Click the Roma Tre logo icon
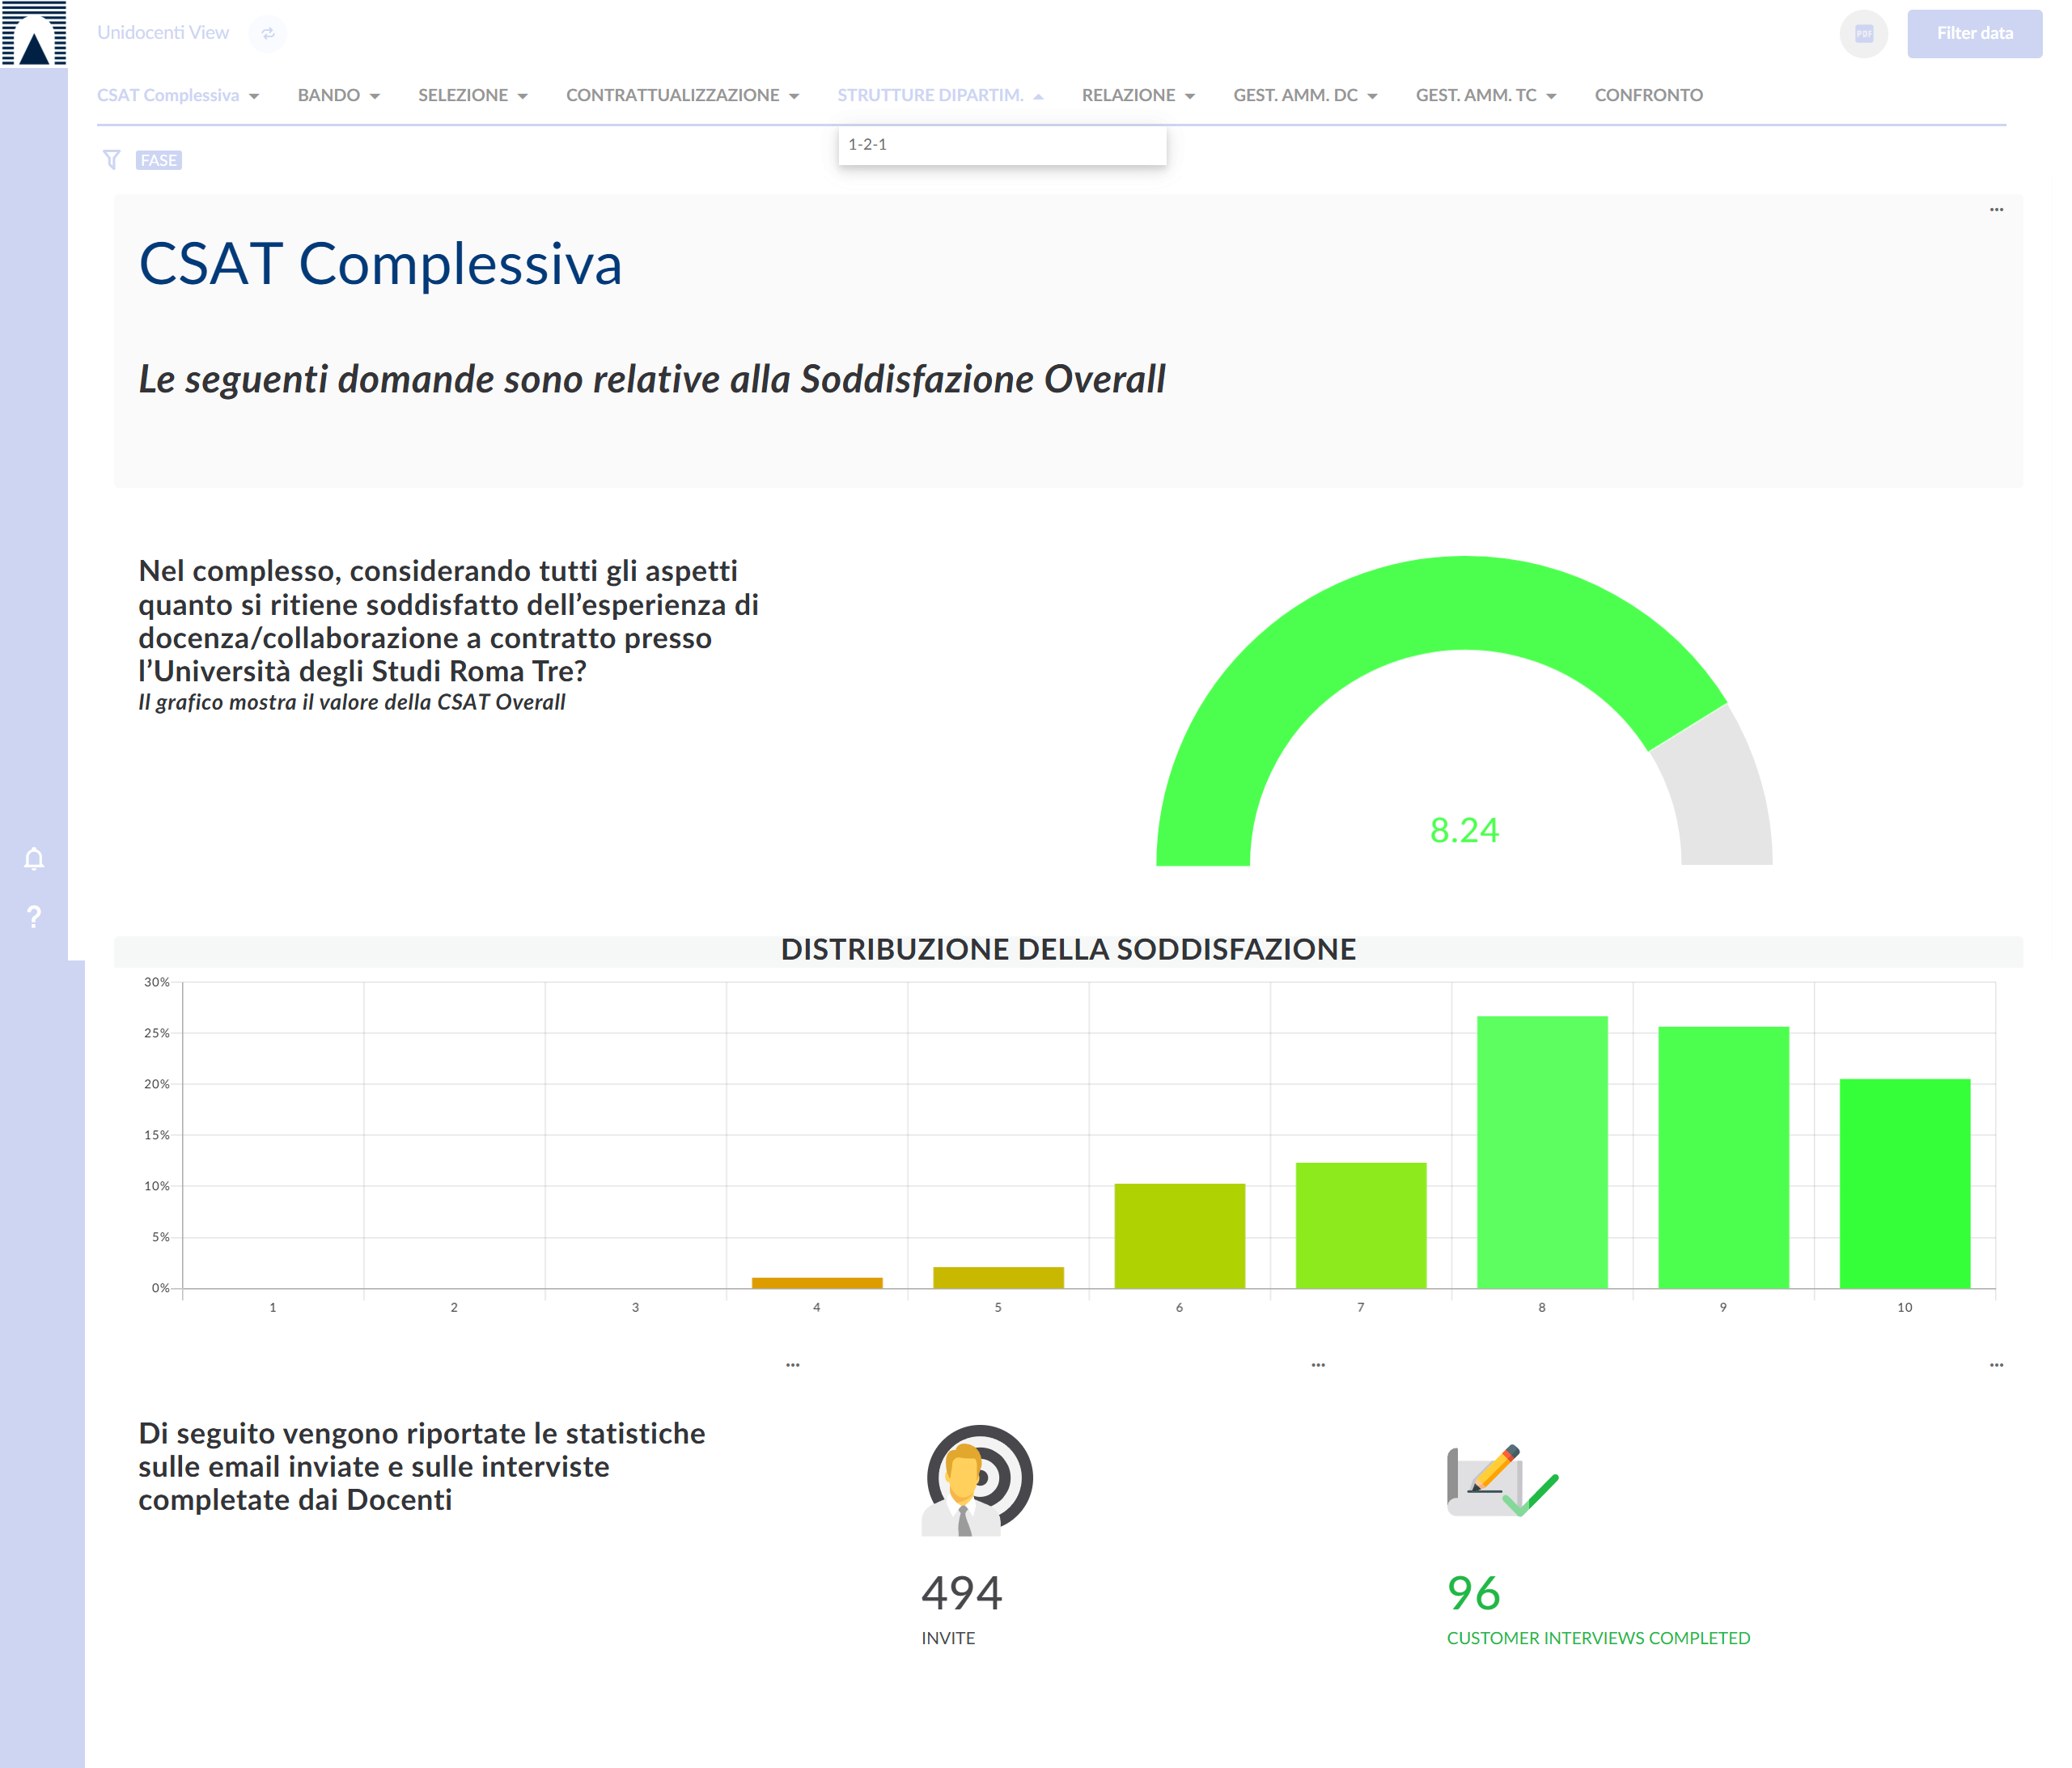 click(x=34, y=34)
